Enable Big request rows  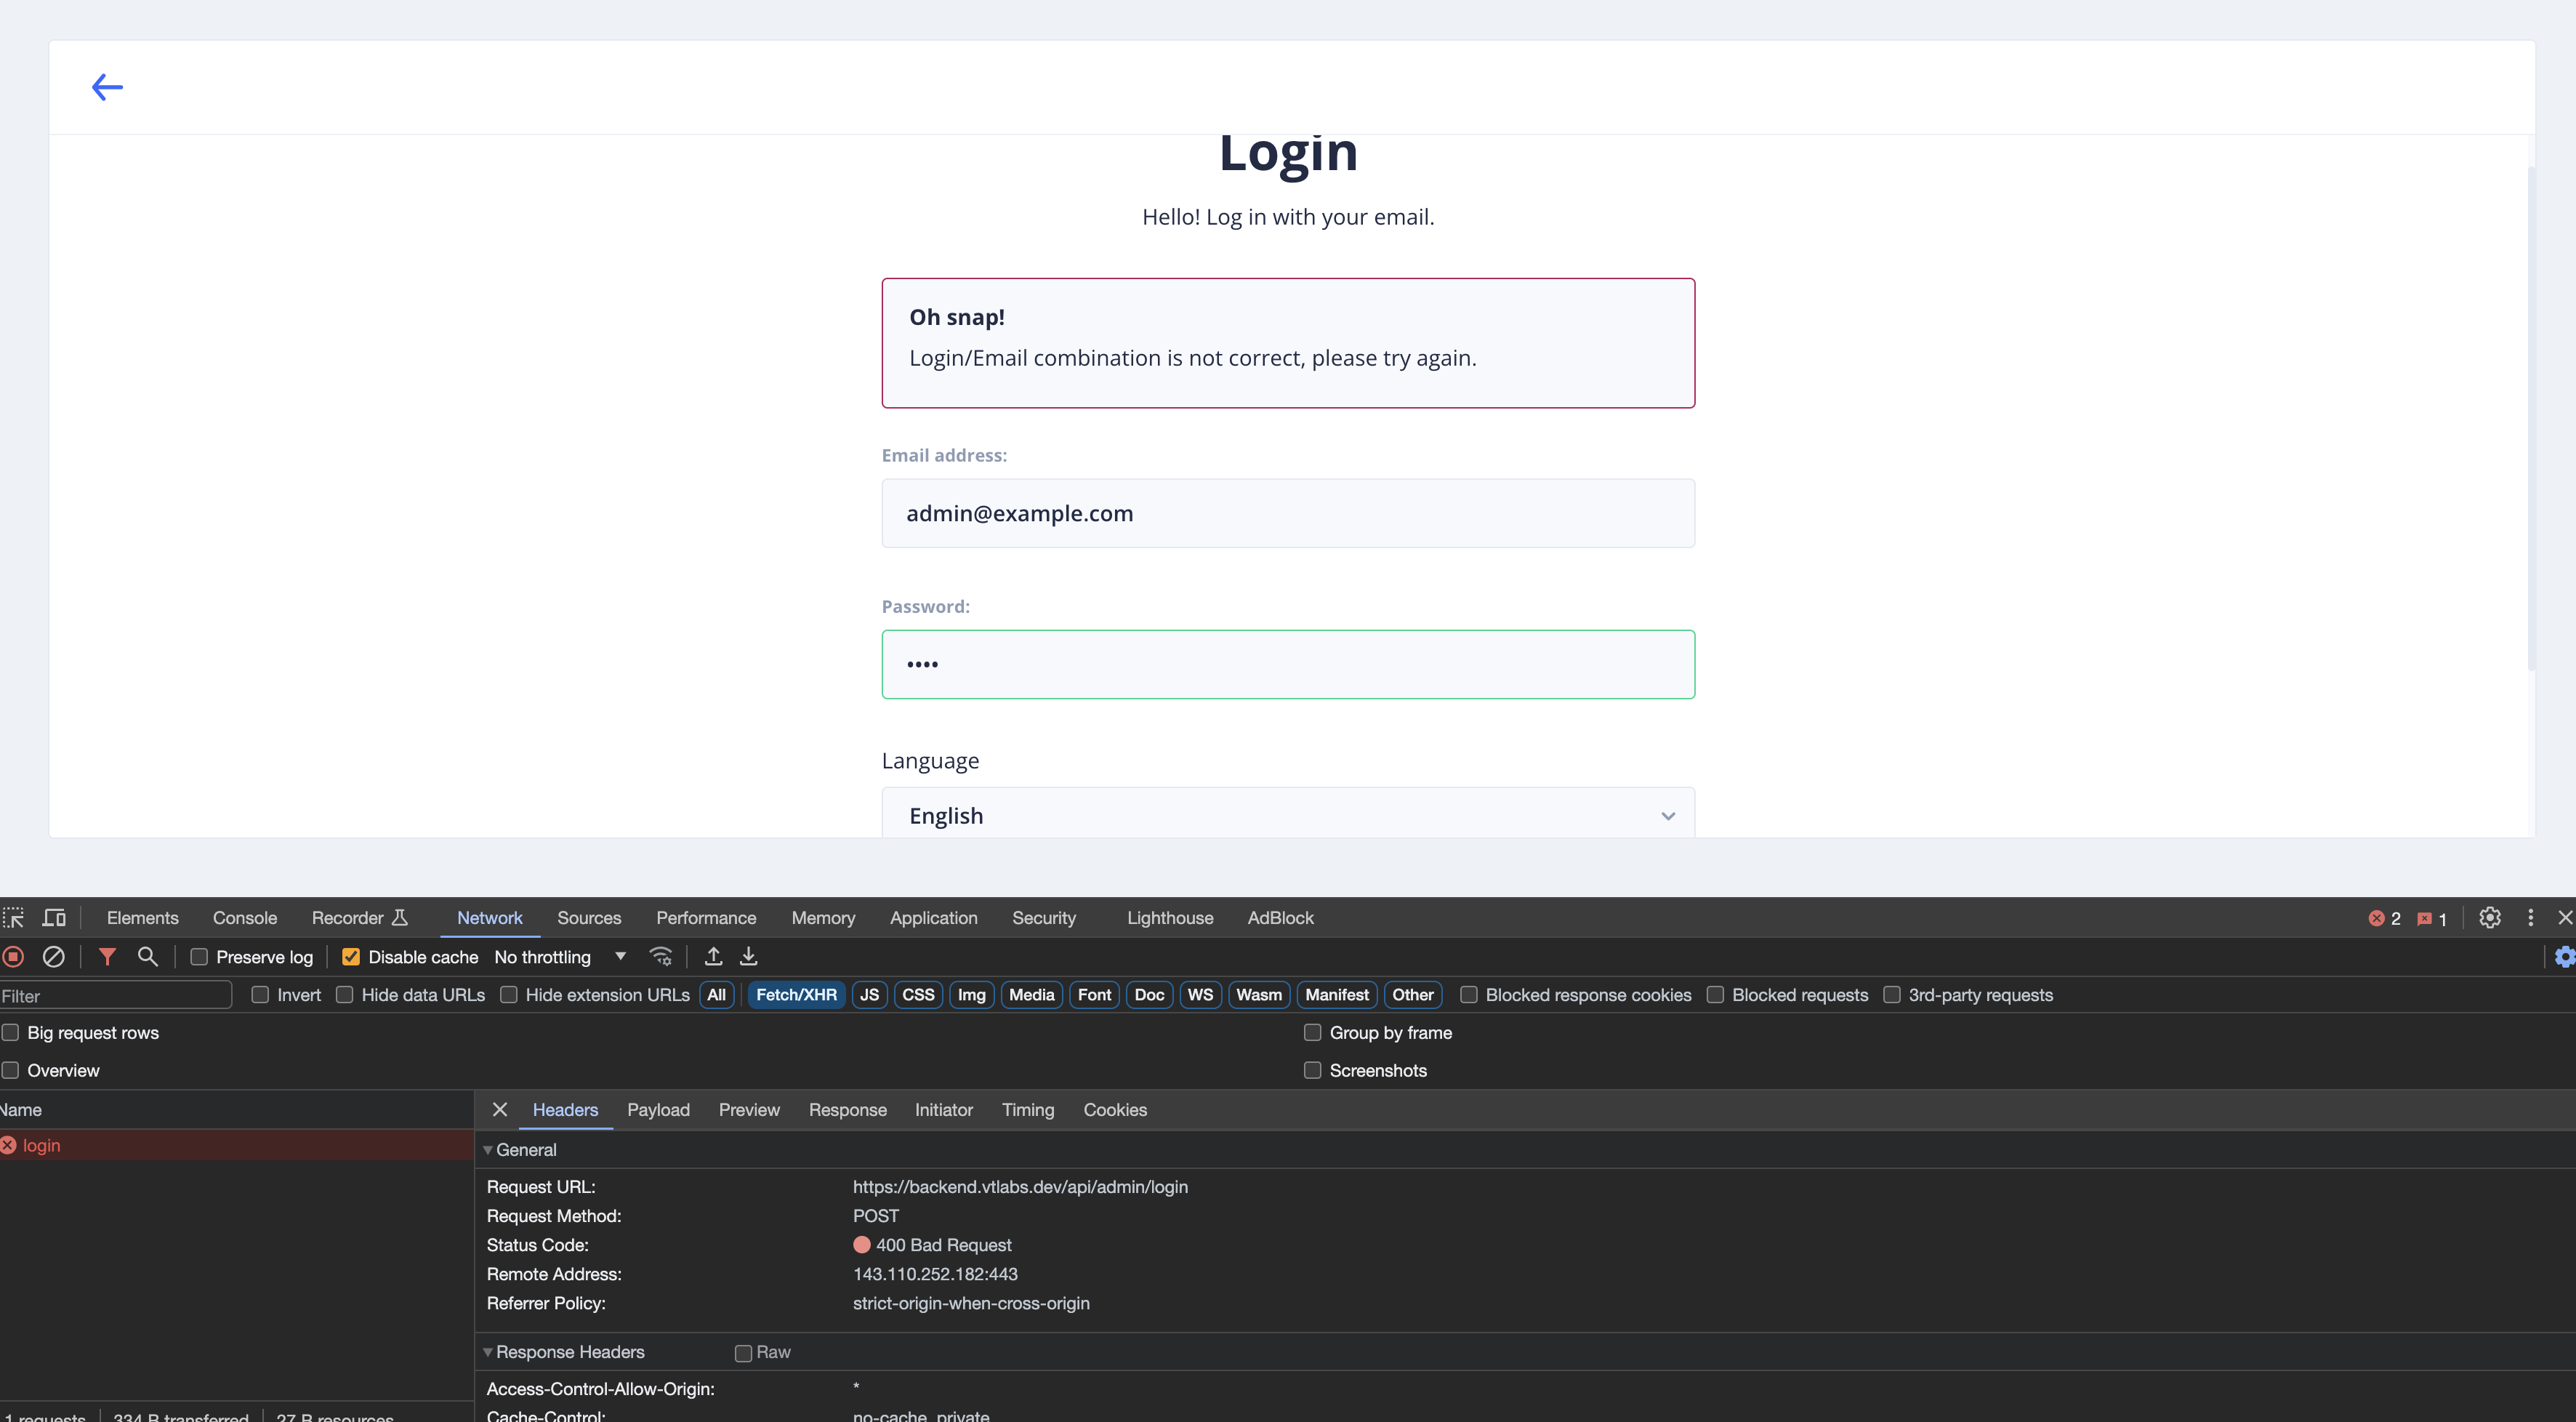[x=10, y=1033]
